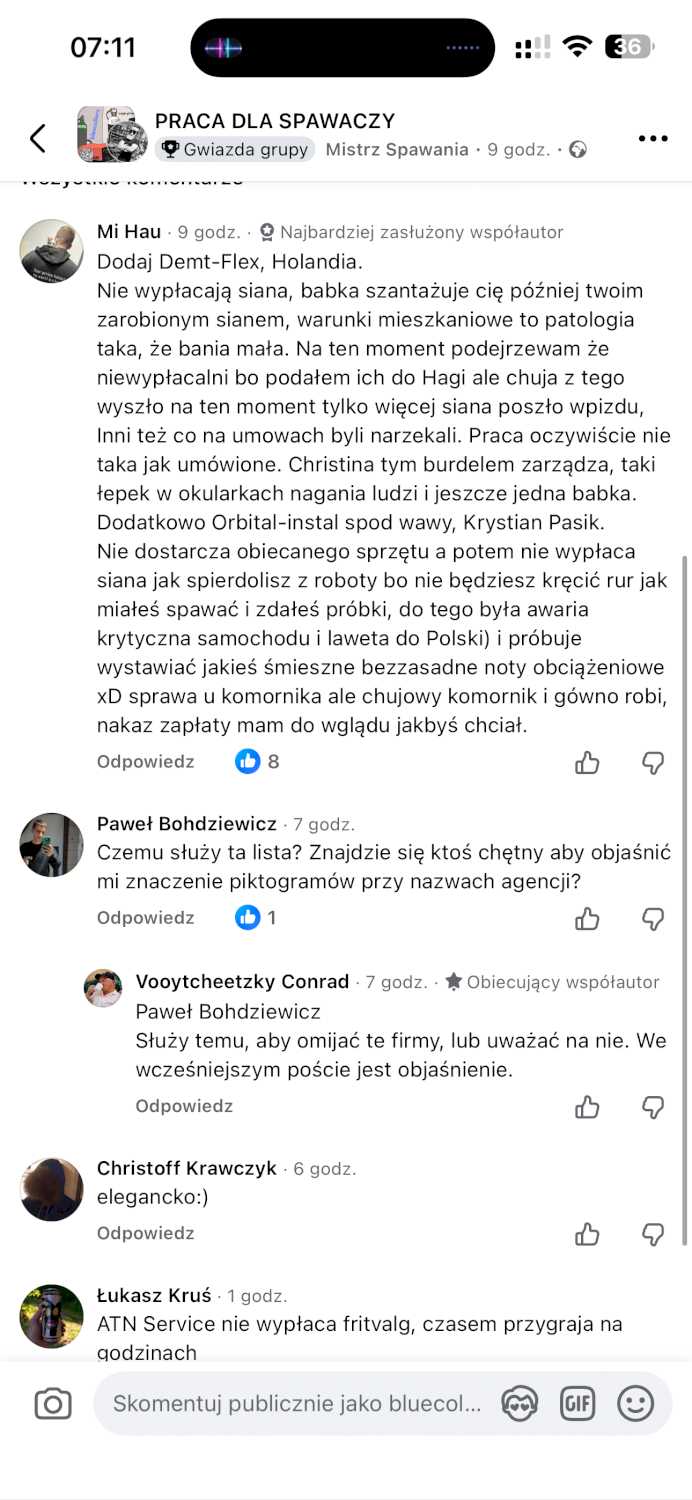Reply to Christoff Krawczyk's comment

[x=145, y=1233]
